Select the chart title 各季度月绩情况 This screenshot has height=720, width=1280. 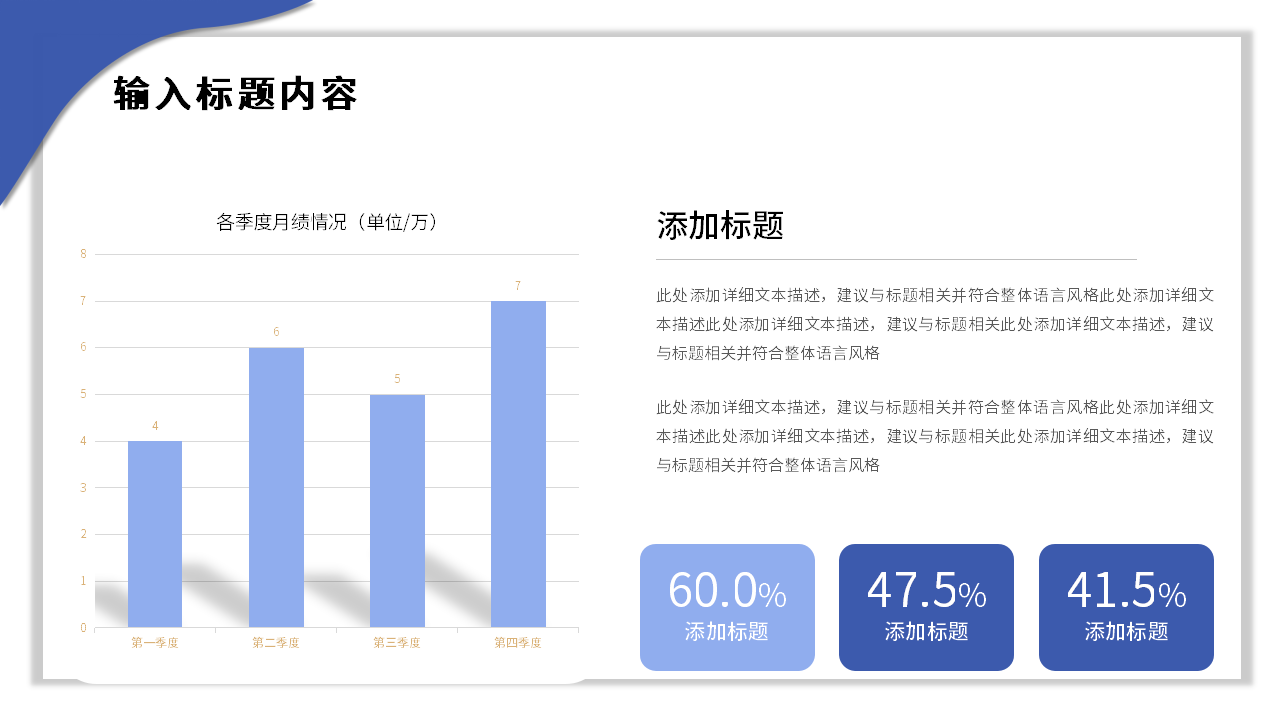tap(329, 222)
